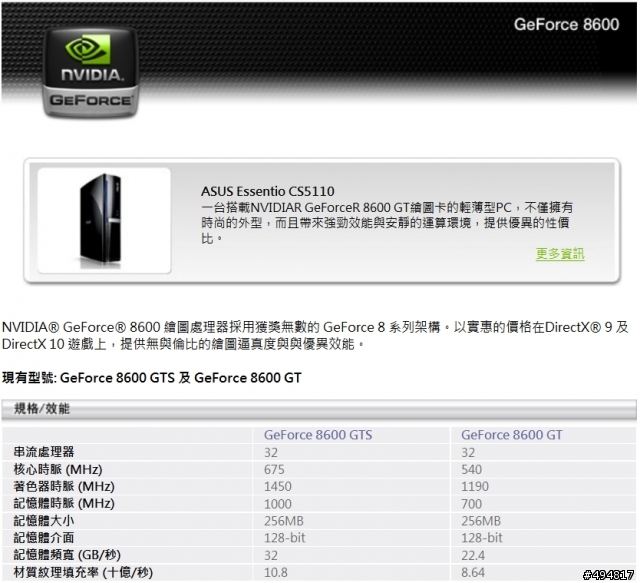
Task: Select the GTS shader clock value 1450
Action: tap(278, 487)
